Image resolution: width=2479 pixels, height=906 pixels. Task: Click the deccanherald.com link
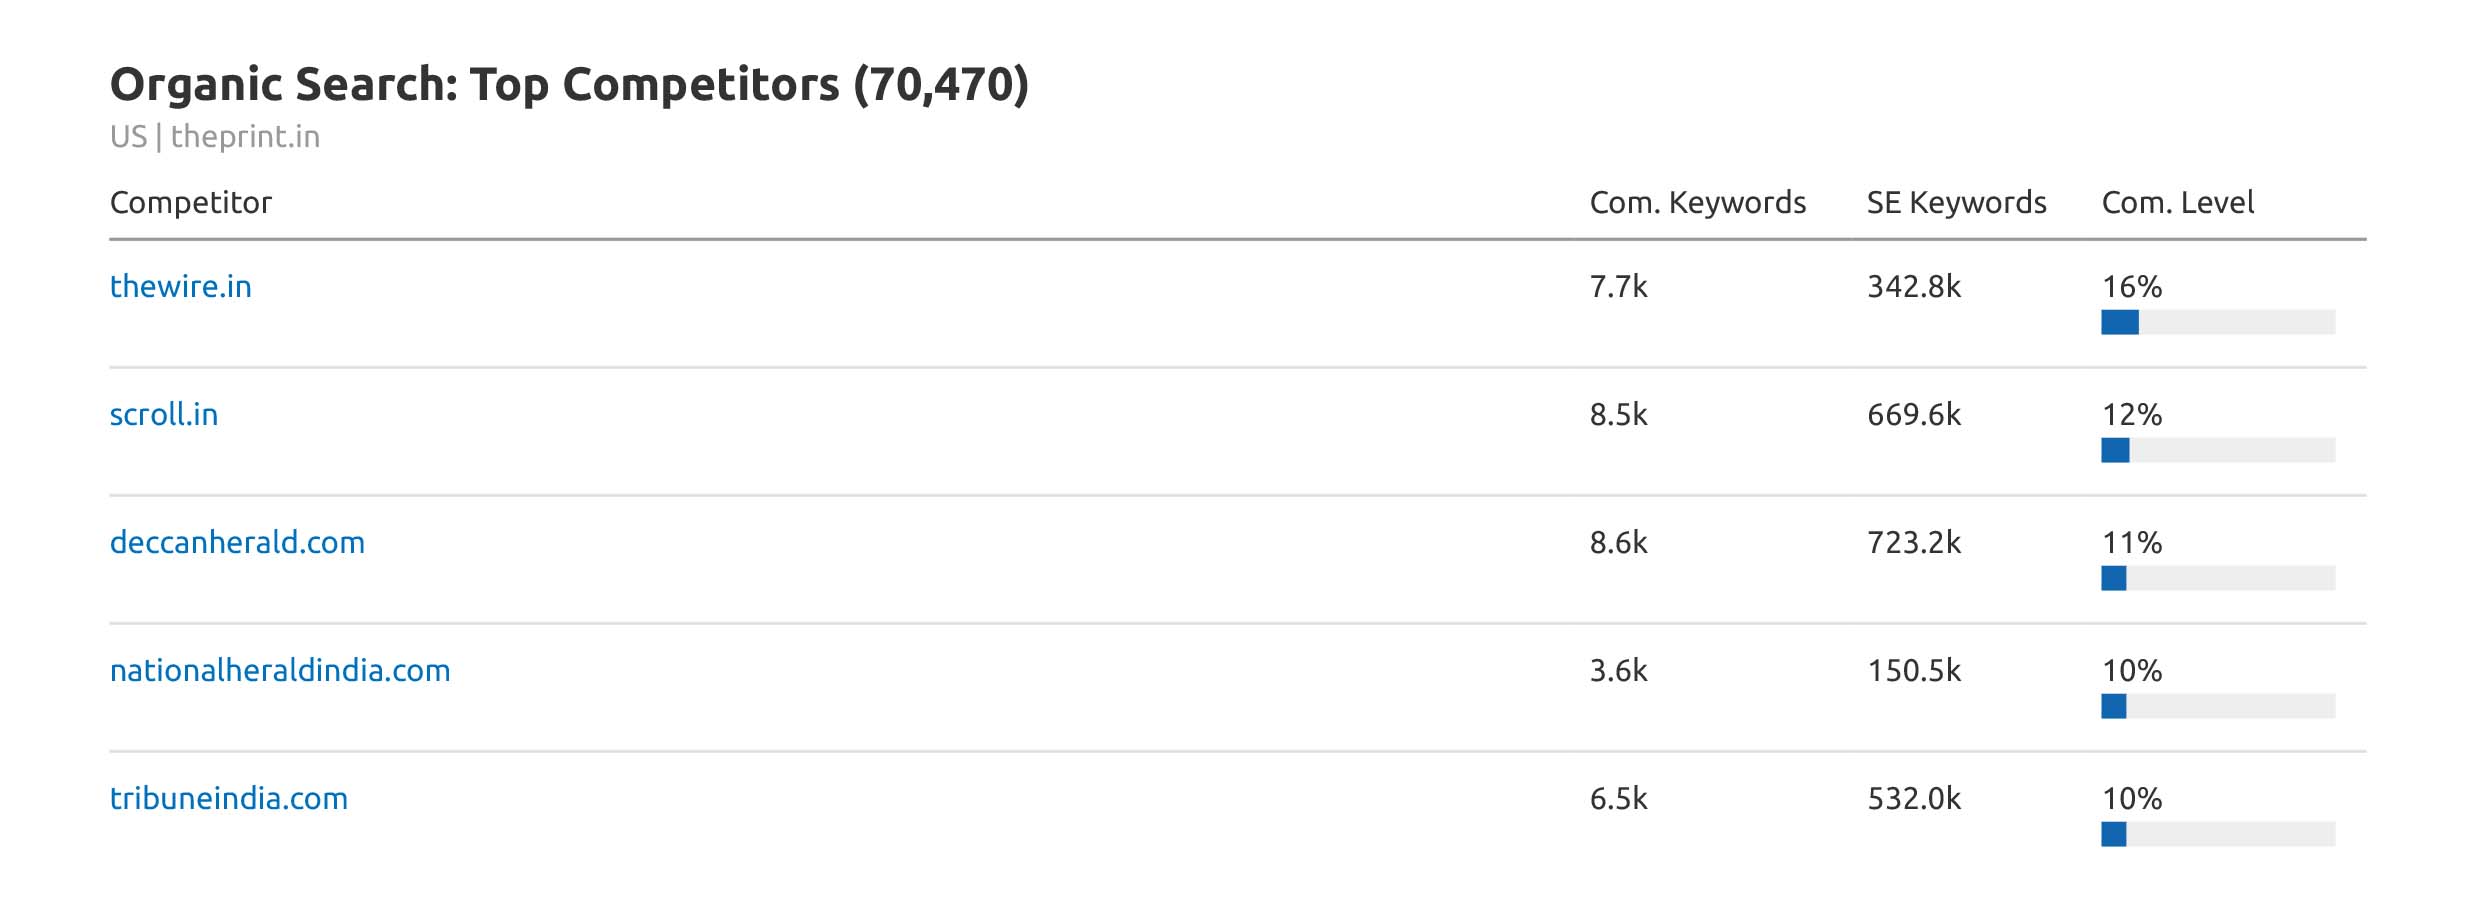[237, 543]
